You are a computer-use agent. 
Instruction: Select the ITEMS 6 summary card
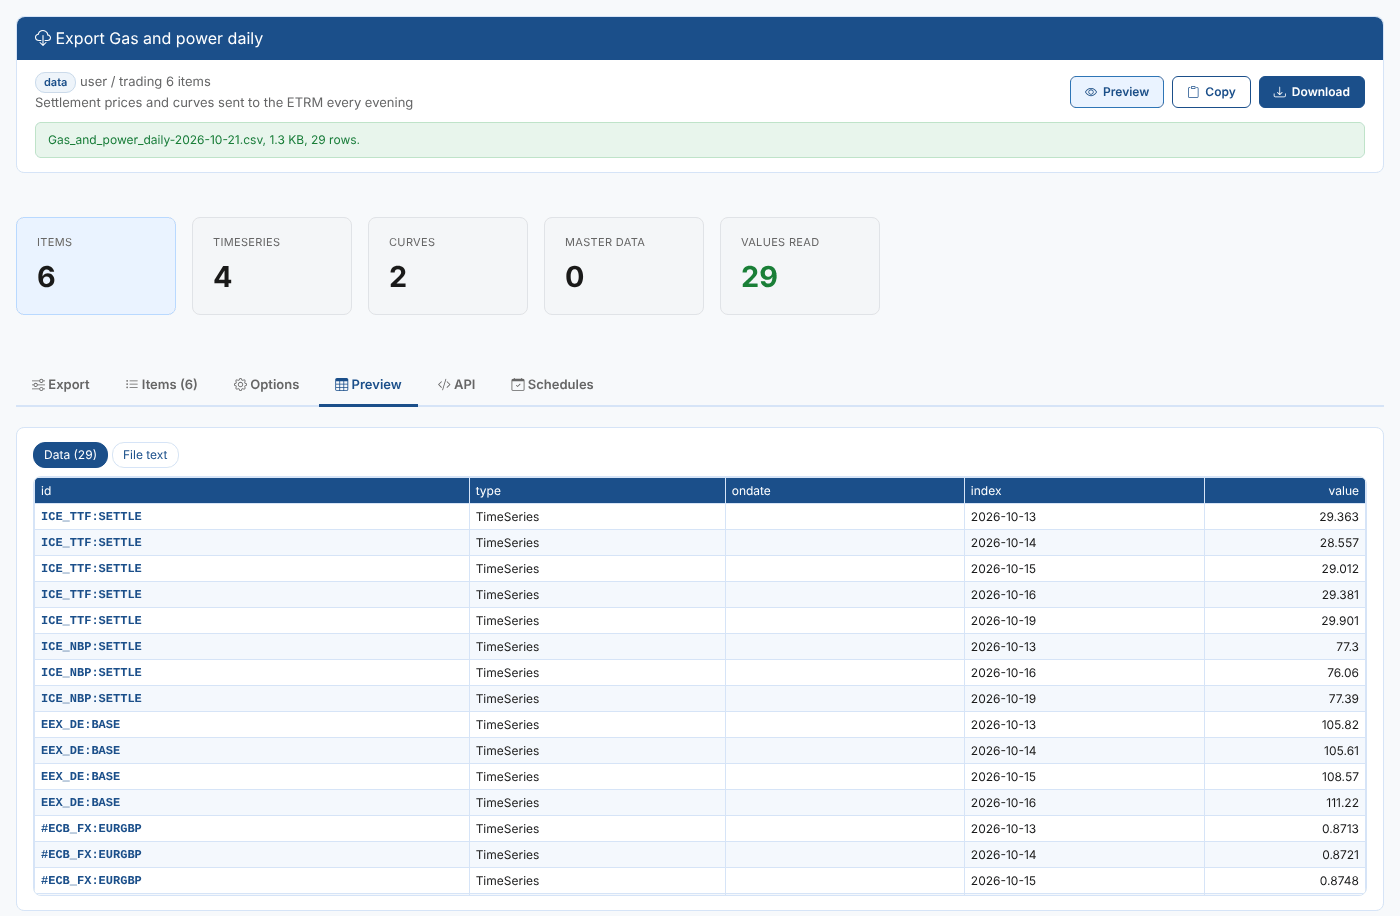click(x=96, y=266)
